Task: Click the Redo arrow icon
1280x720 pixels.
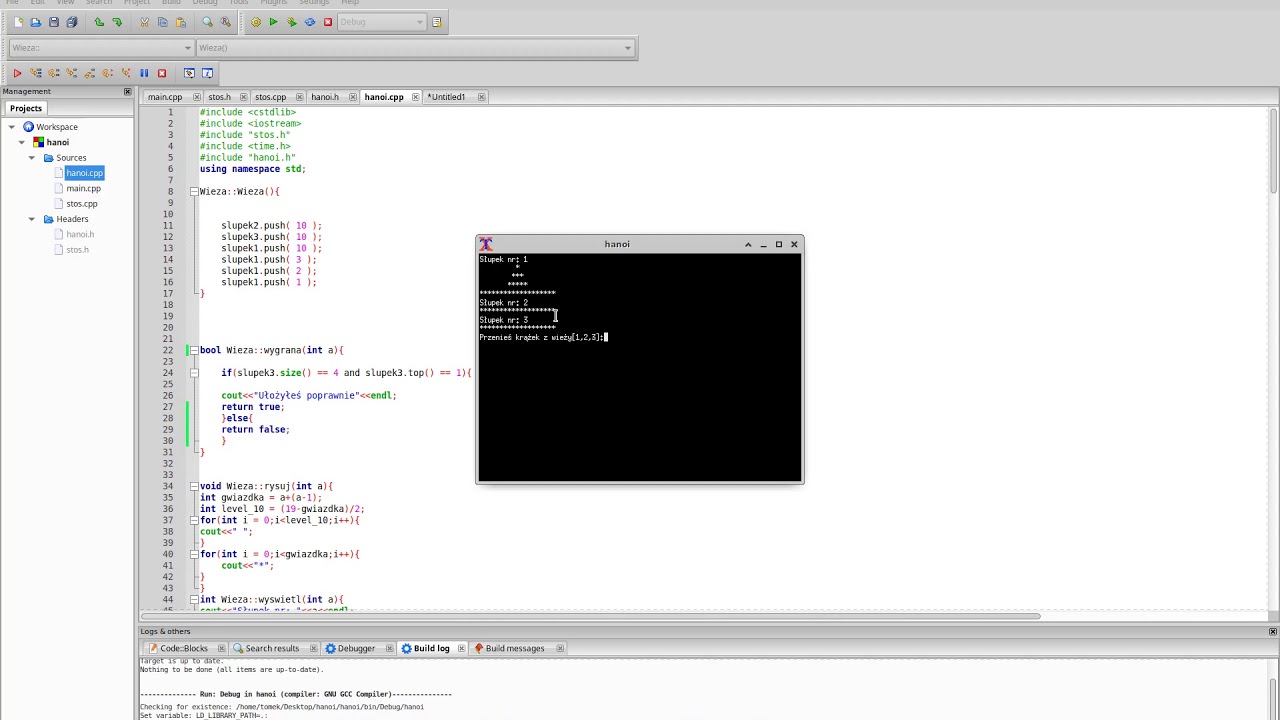Action: pyautogui.click(x=117, y=22)
